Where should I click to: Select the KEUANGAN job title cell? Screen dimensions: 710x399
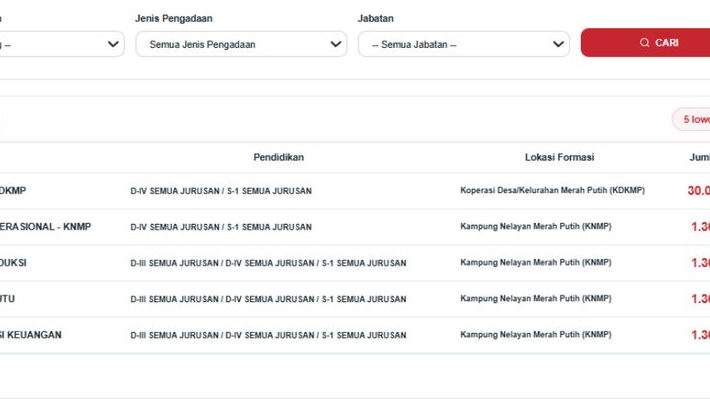pos(31,335)
